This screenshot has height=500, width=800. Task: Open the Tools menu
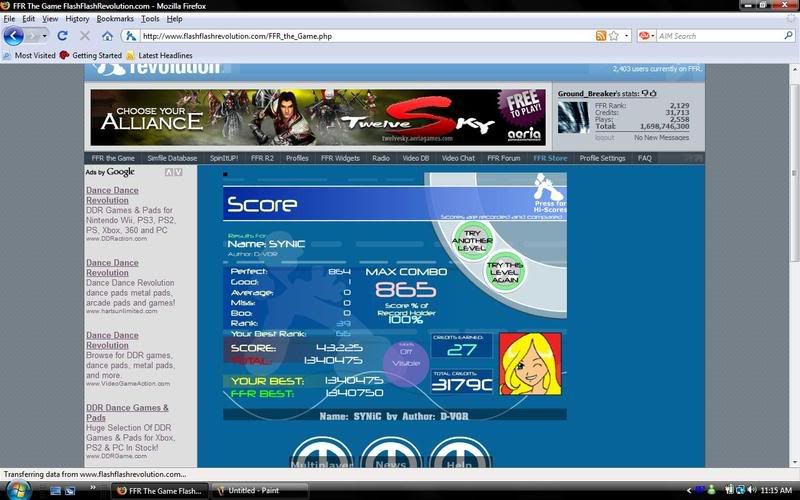pyautogui.click(x=150, y=19)
